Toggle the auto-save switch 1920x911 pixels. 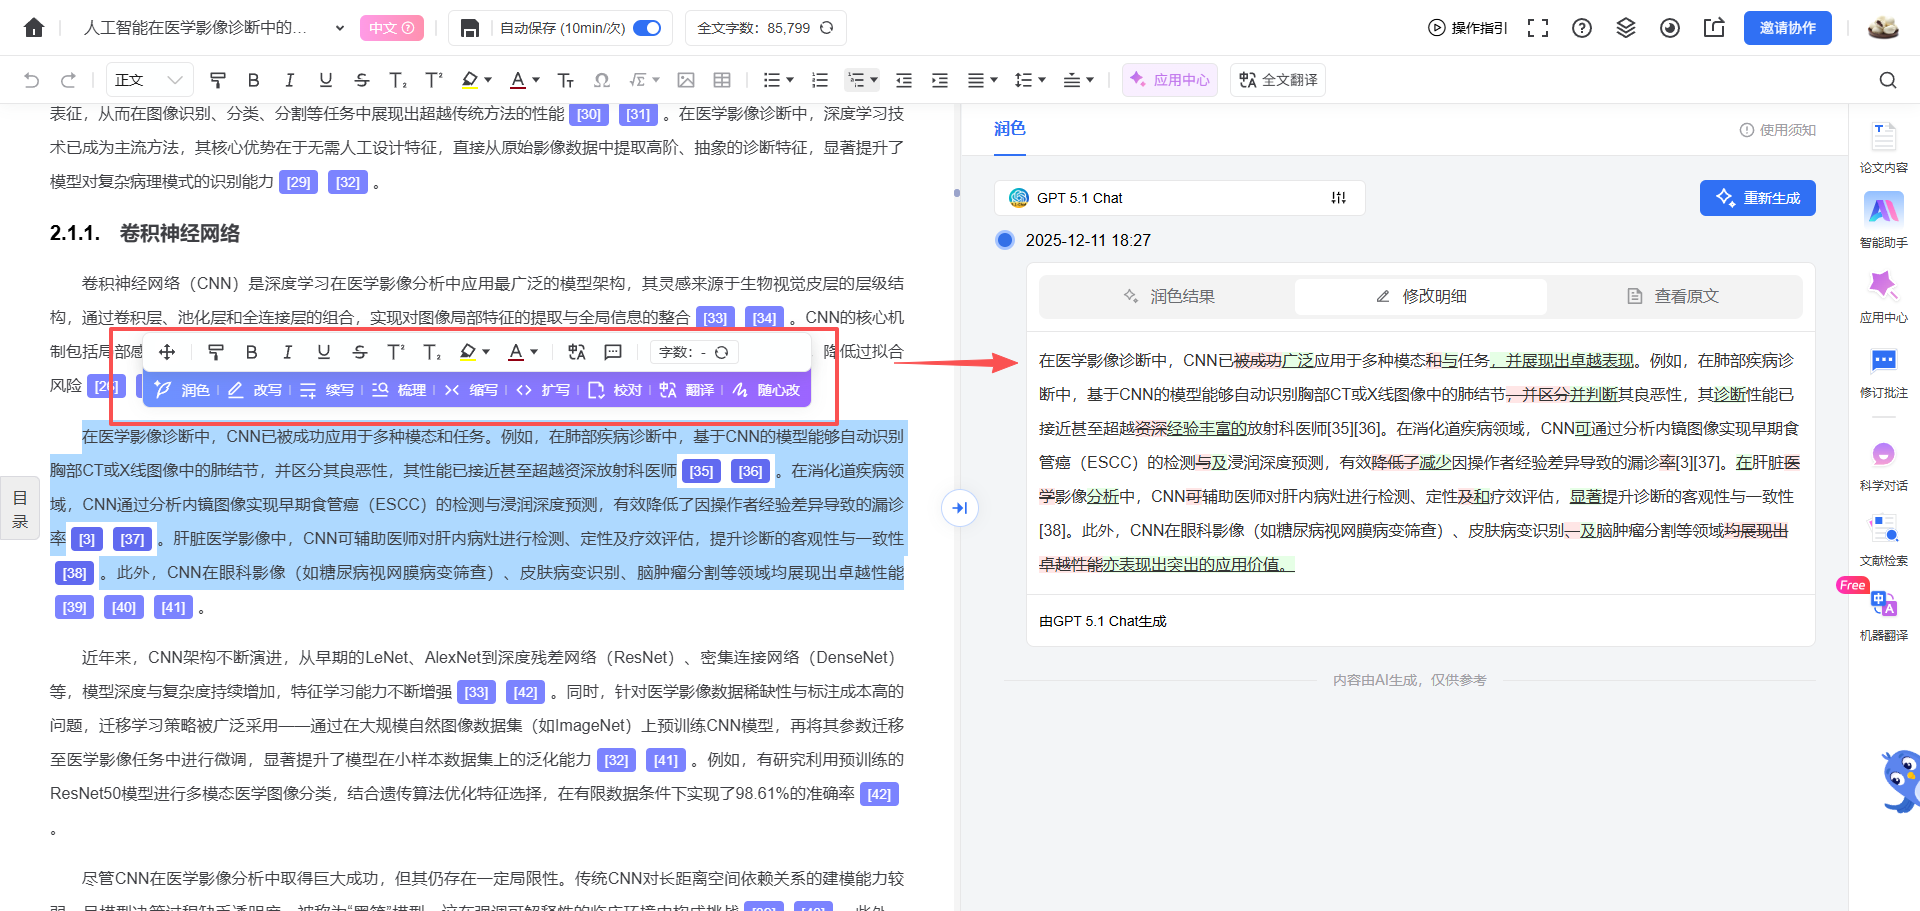pyautogui.click(x=648, y=28)
